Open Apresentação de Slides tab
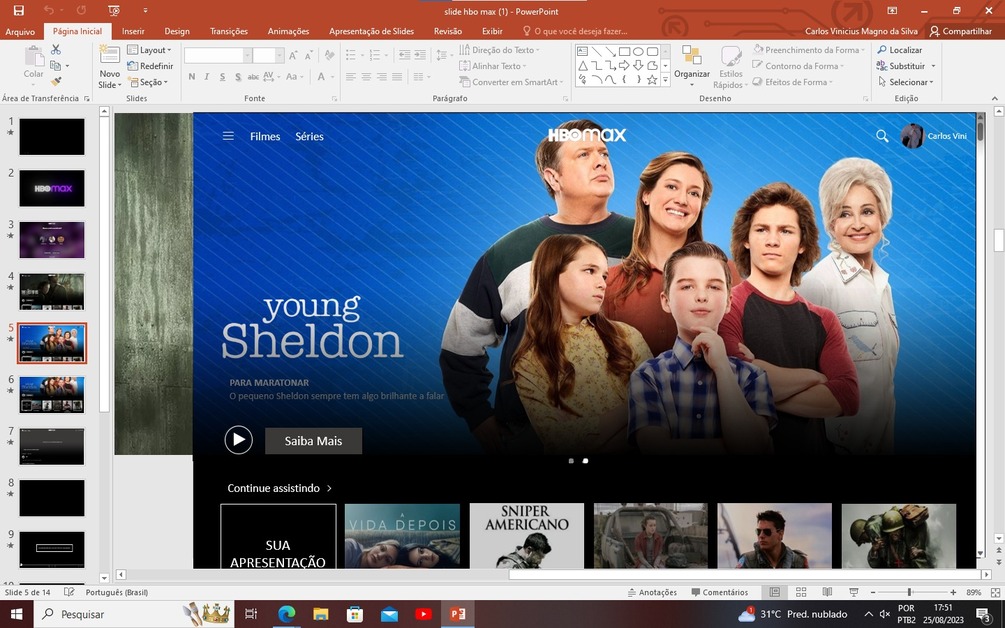The image size is (1005, 628). coord(372,31)
